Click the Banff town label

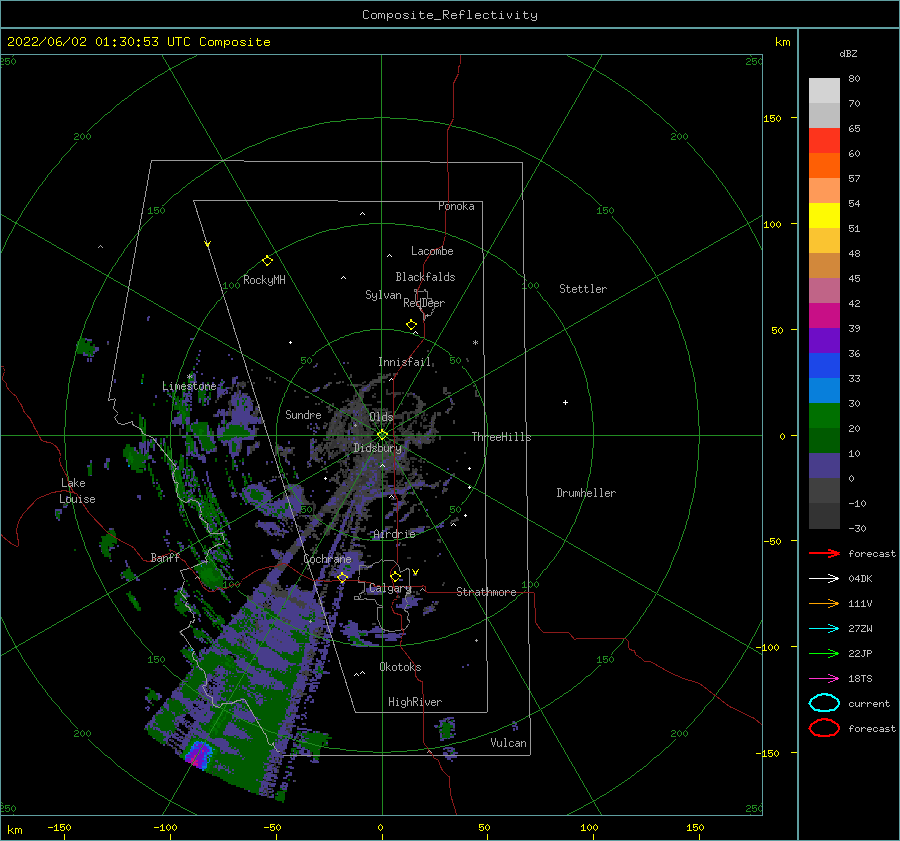165,558
